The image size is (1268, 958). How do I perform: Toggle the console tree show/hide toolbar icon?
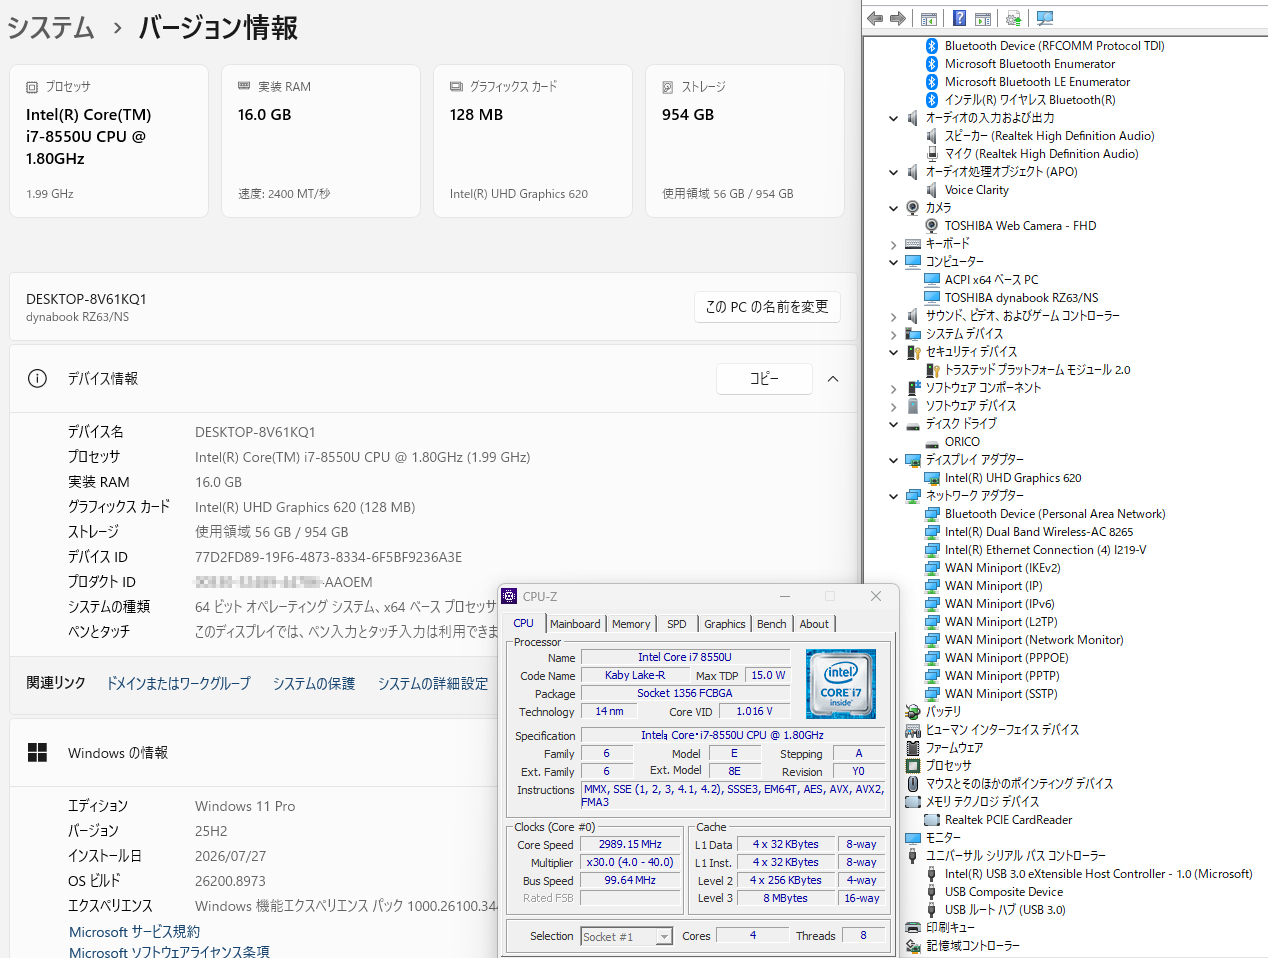pyautogui.click(x=928, y=18)
